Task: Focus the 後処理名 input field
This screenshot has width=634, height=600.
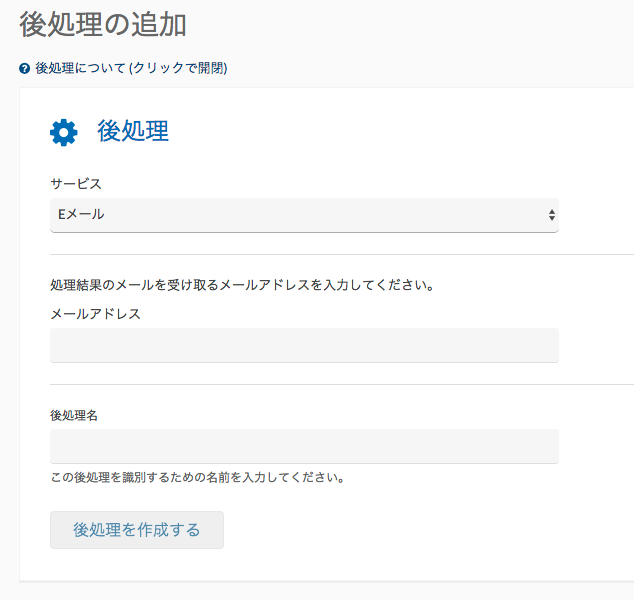Action: [304, 446]
